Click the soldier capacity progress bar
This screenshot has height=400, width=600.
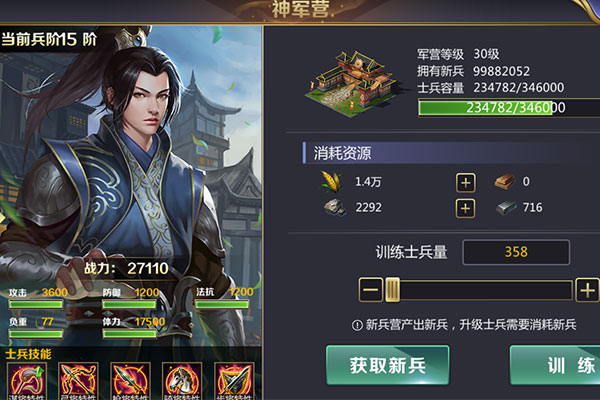click(509, 108)
